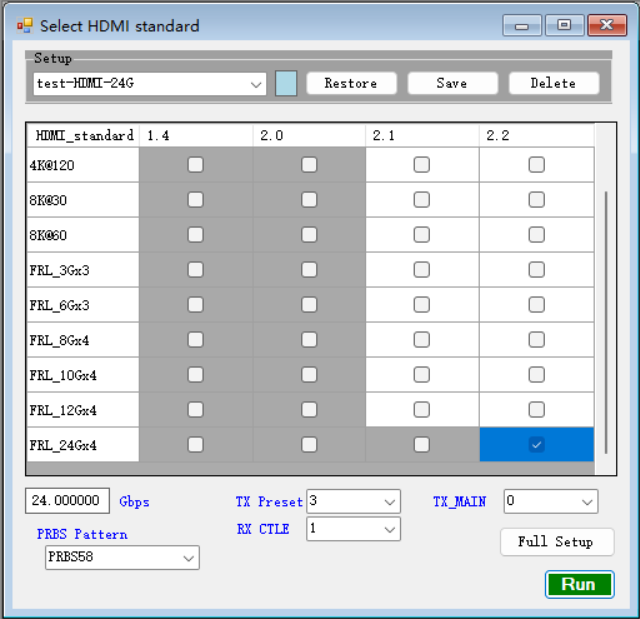
Task: Check 8K@30 under HDMI 2.2
Action: pyautogui.click(x=536, y=200)
